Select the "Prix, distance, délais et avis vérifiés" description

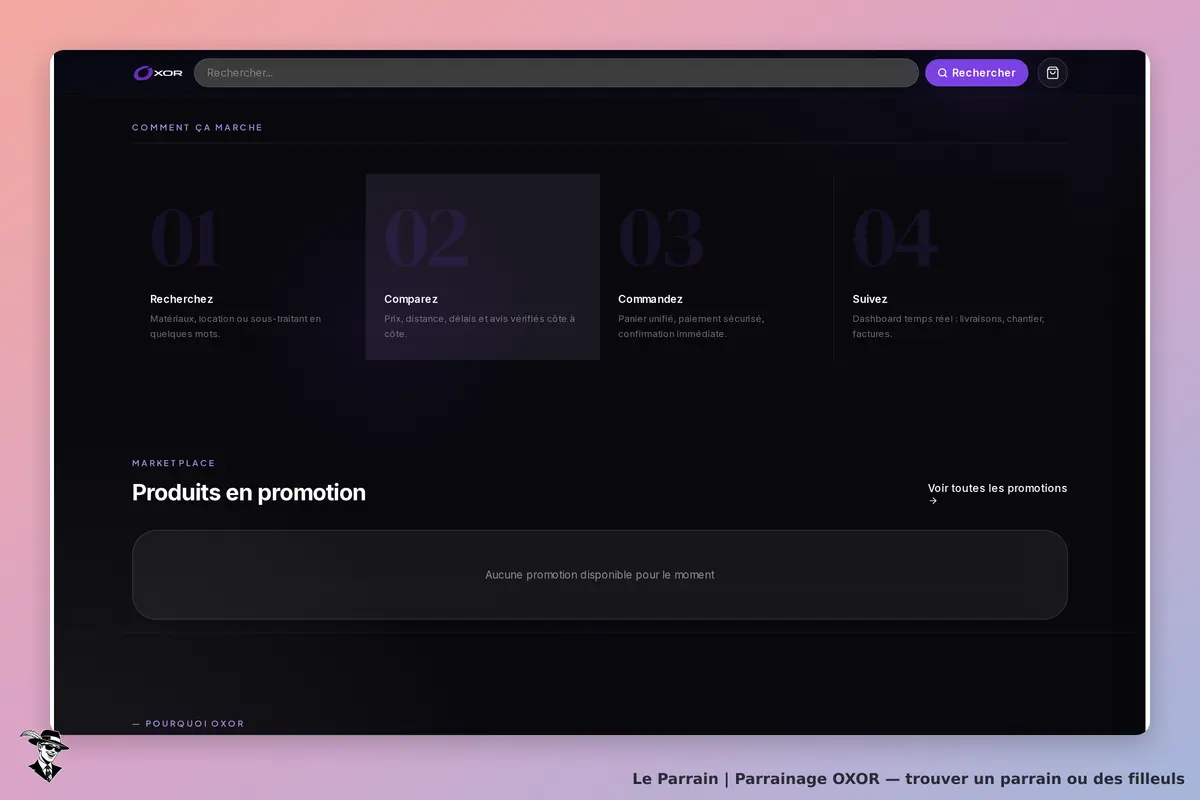point(480,326)
